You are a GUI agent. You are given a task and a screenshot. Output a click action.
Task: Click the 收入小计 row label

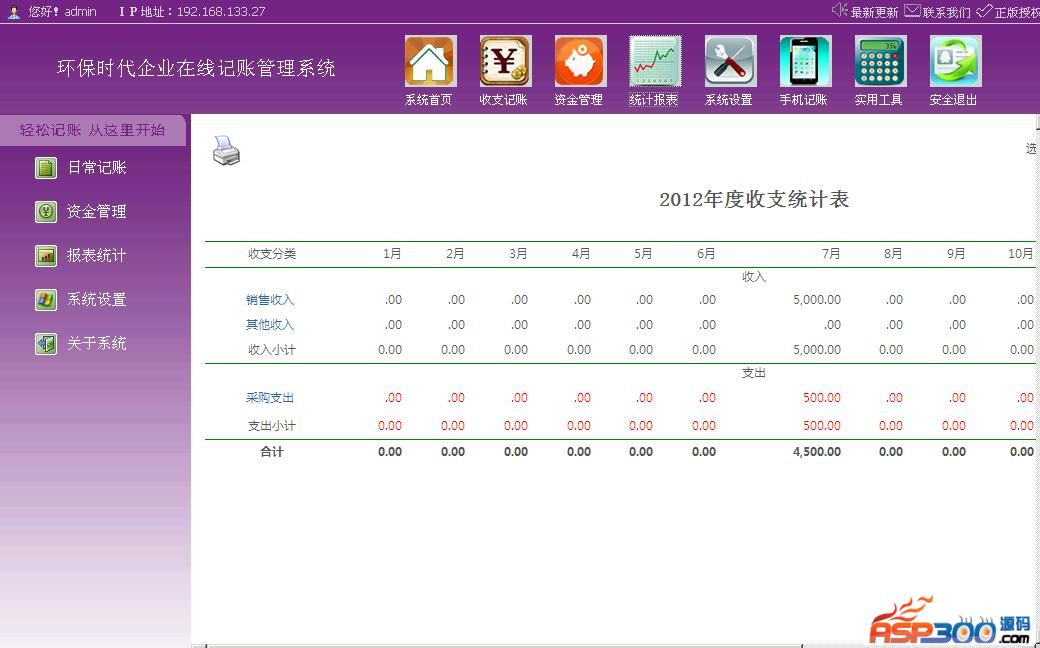(272, 350)
